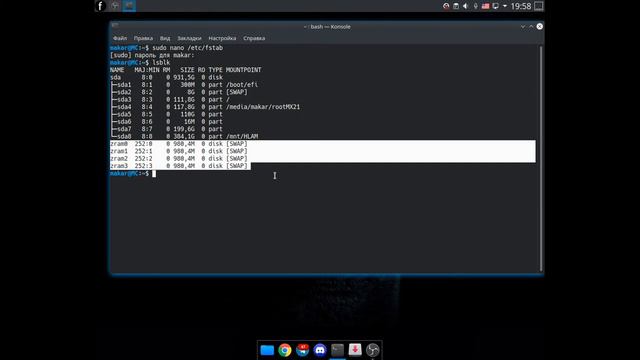The image size is (640, 360).
Task: Open the downloader app with red arrow
Action: [x=355, y=350]
